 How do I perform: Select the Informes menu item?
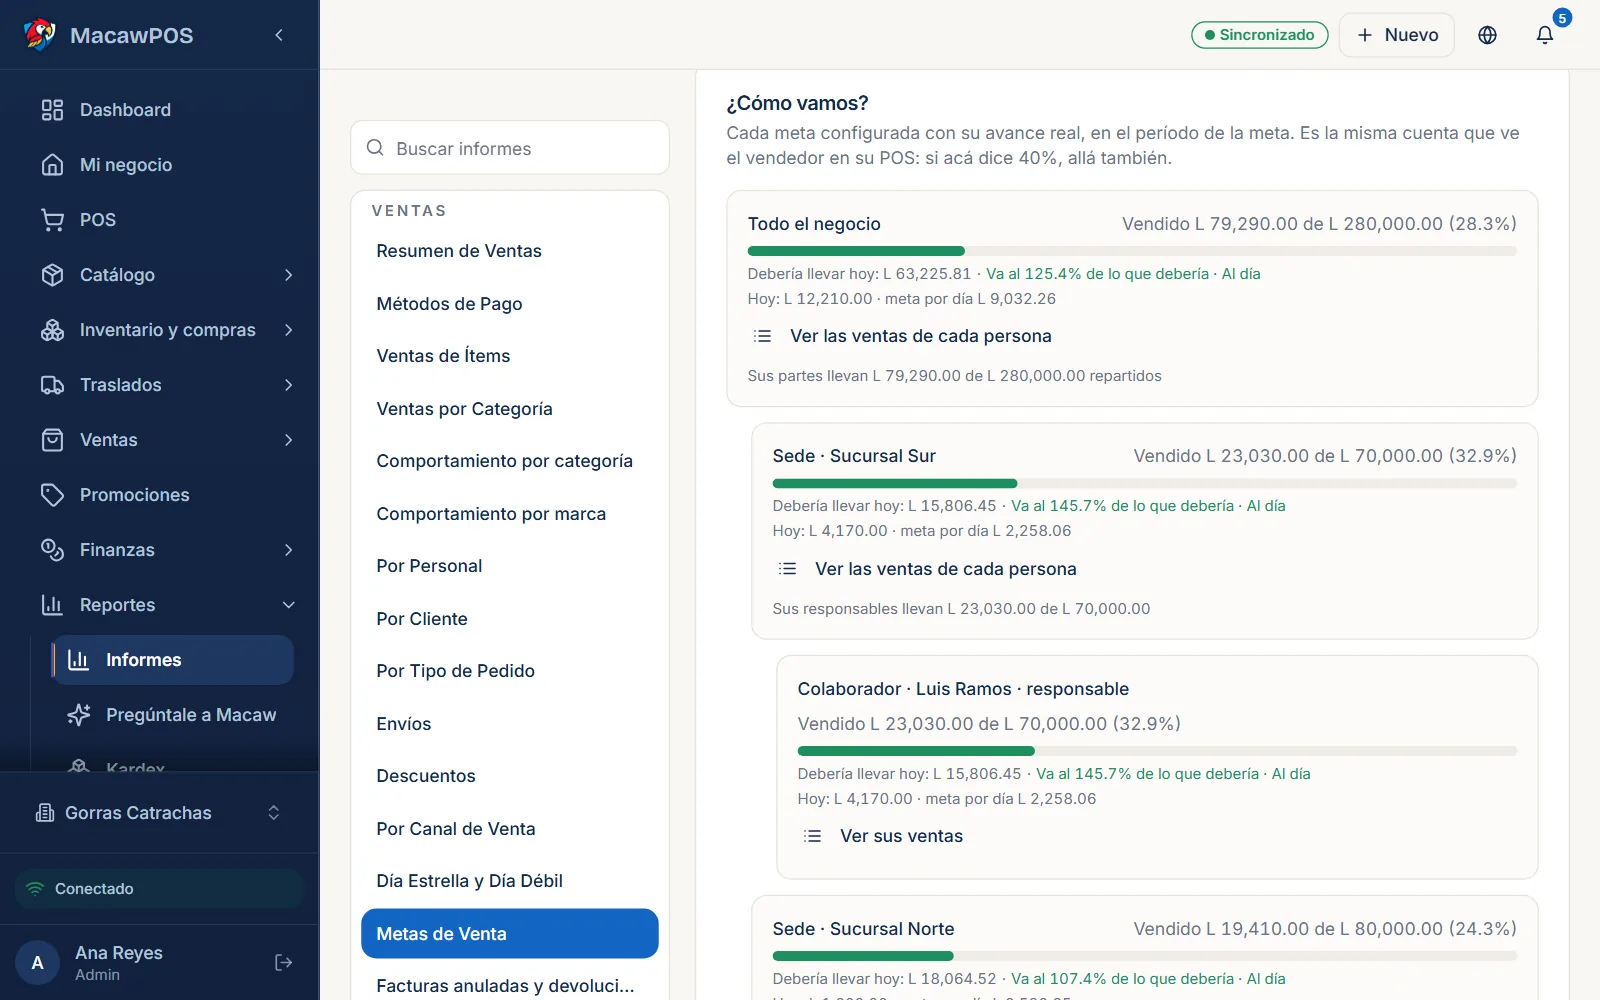click(173, 660)
